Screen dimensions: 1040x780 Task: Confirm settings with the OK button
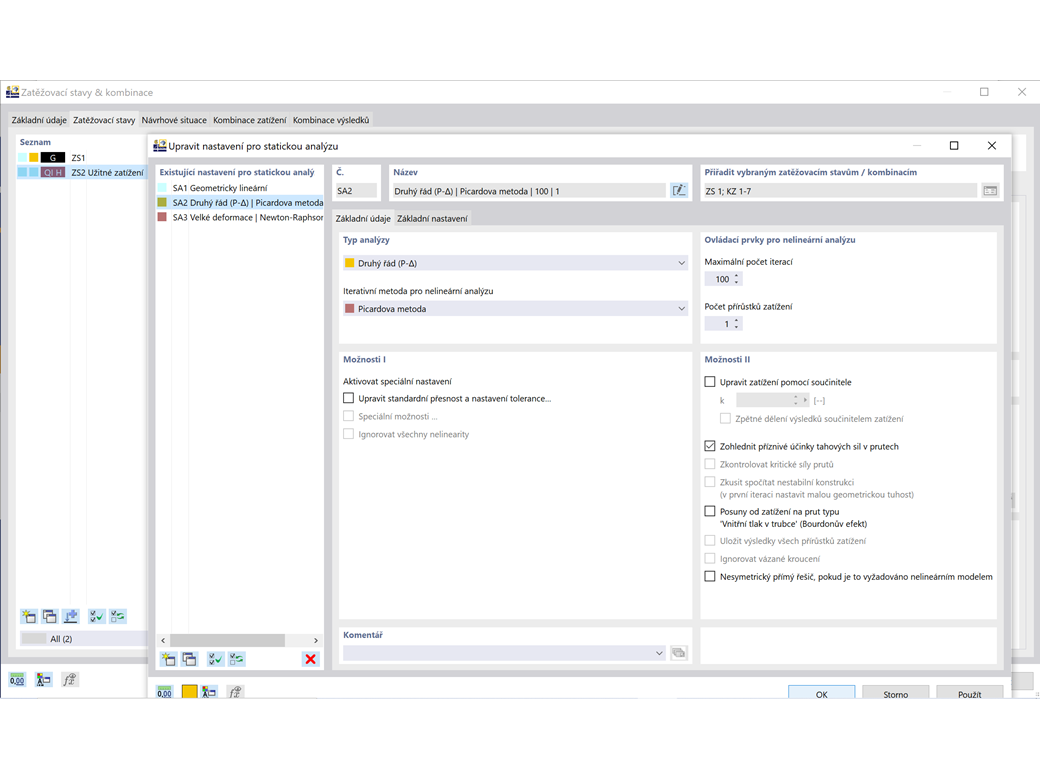coord(821,694)
